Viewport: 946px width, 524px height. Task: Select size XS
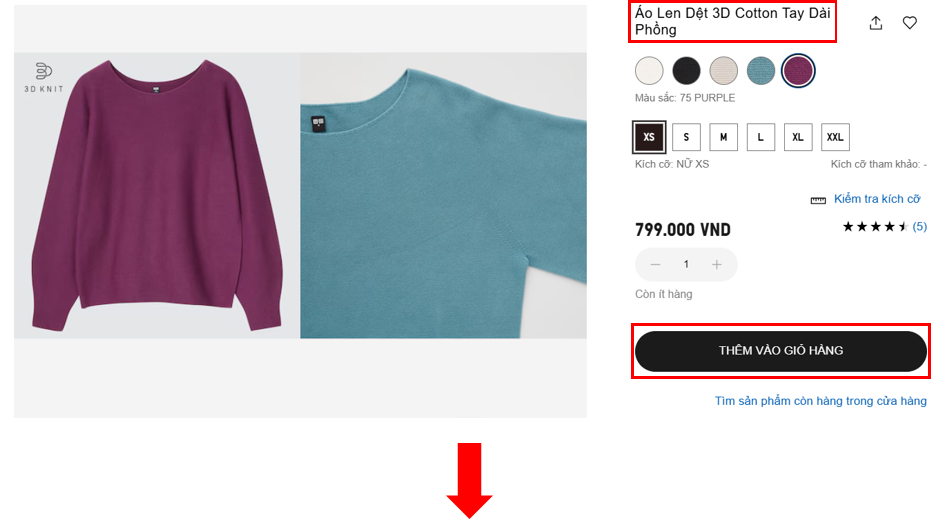pos(649,137)
